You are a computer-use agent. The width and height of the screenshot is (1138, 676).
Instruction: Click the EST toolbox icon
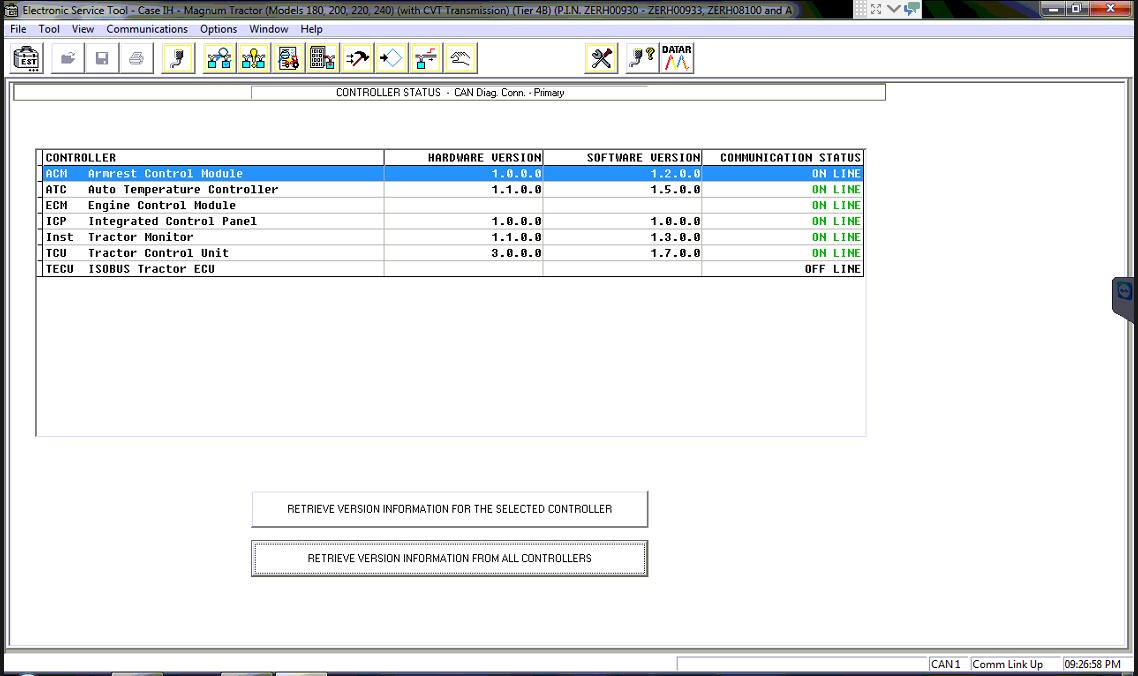click(27, 59)
